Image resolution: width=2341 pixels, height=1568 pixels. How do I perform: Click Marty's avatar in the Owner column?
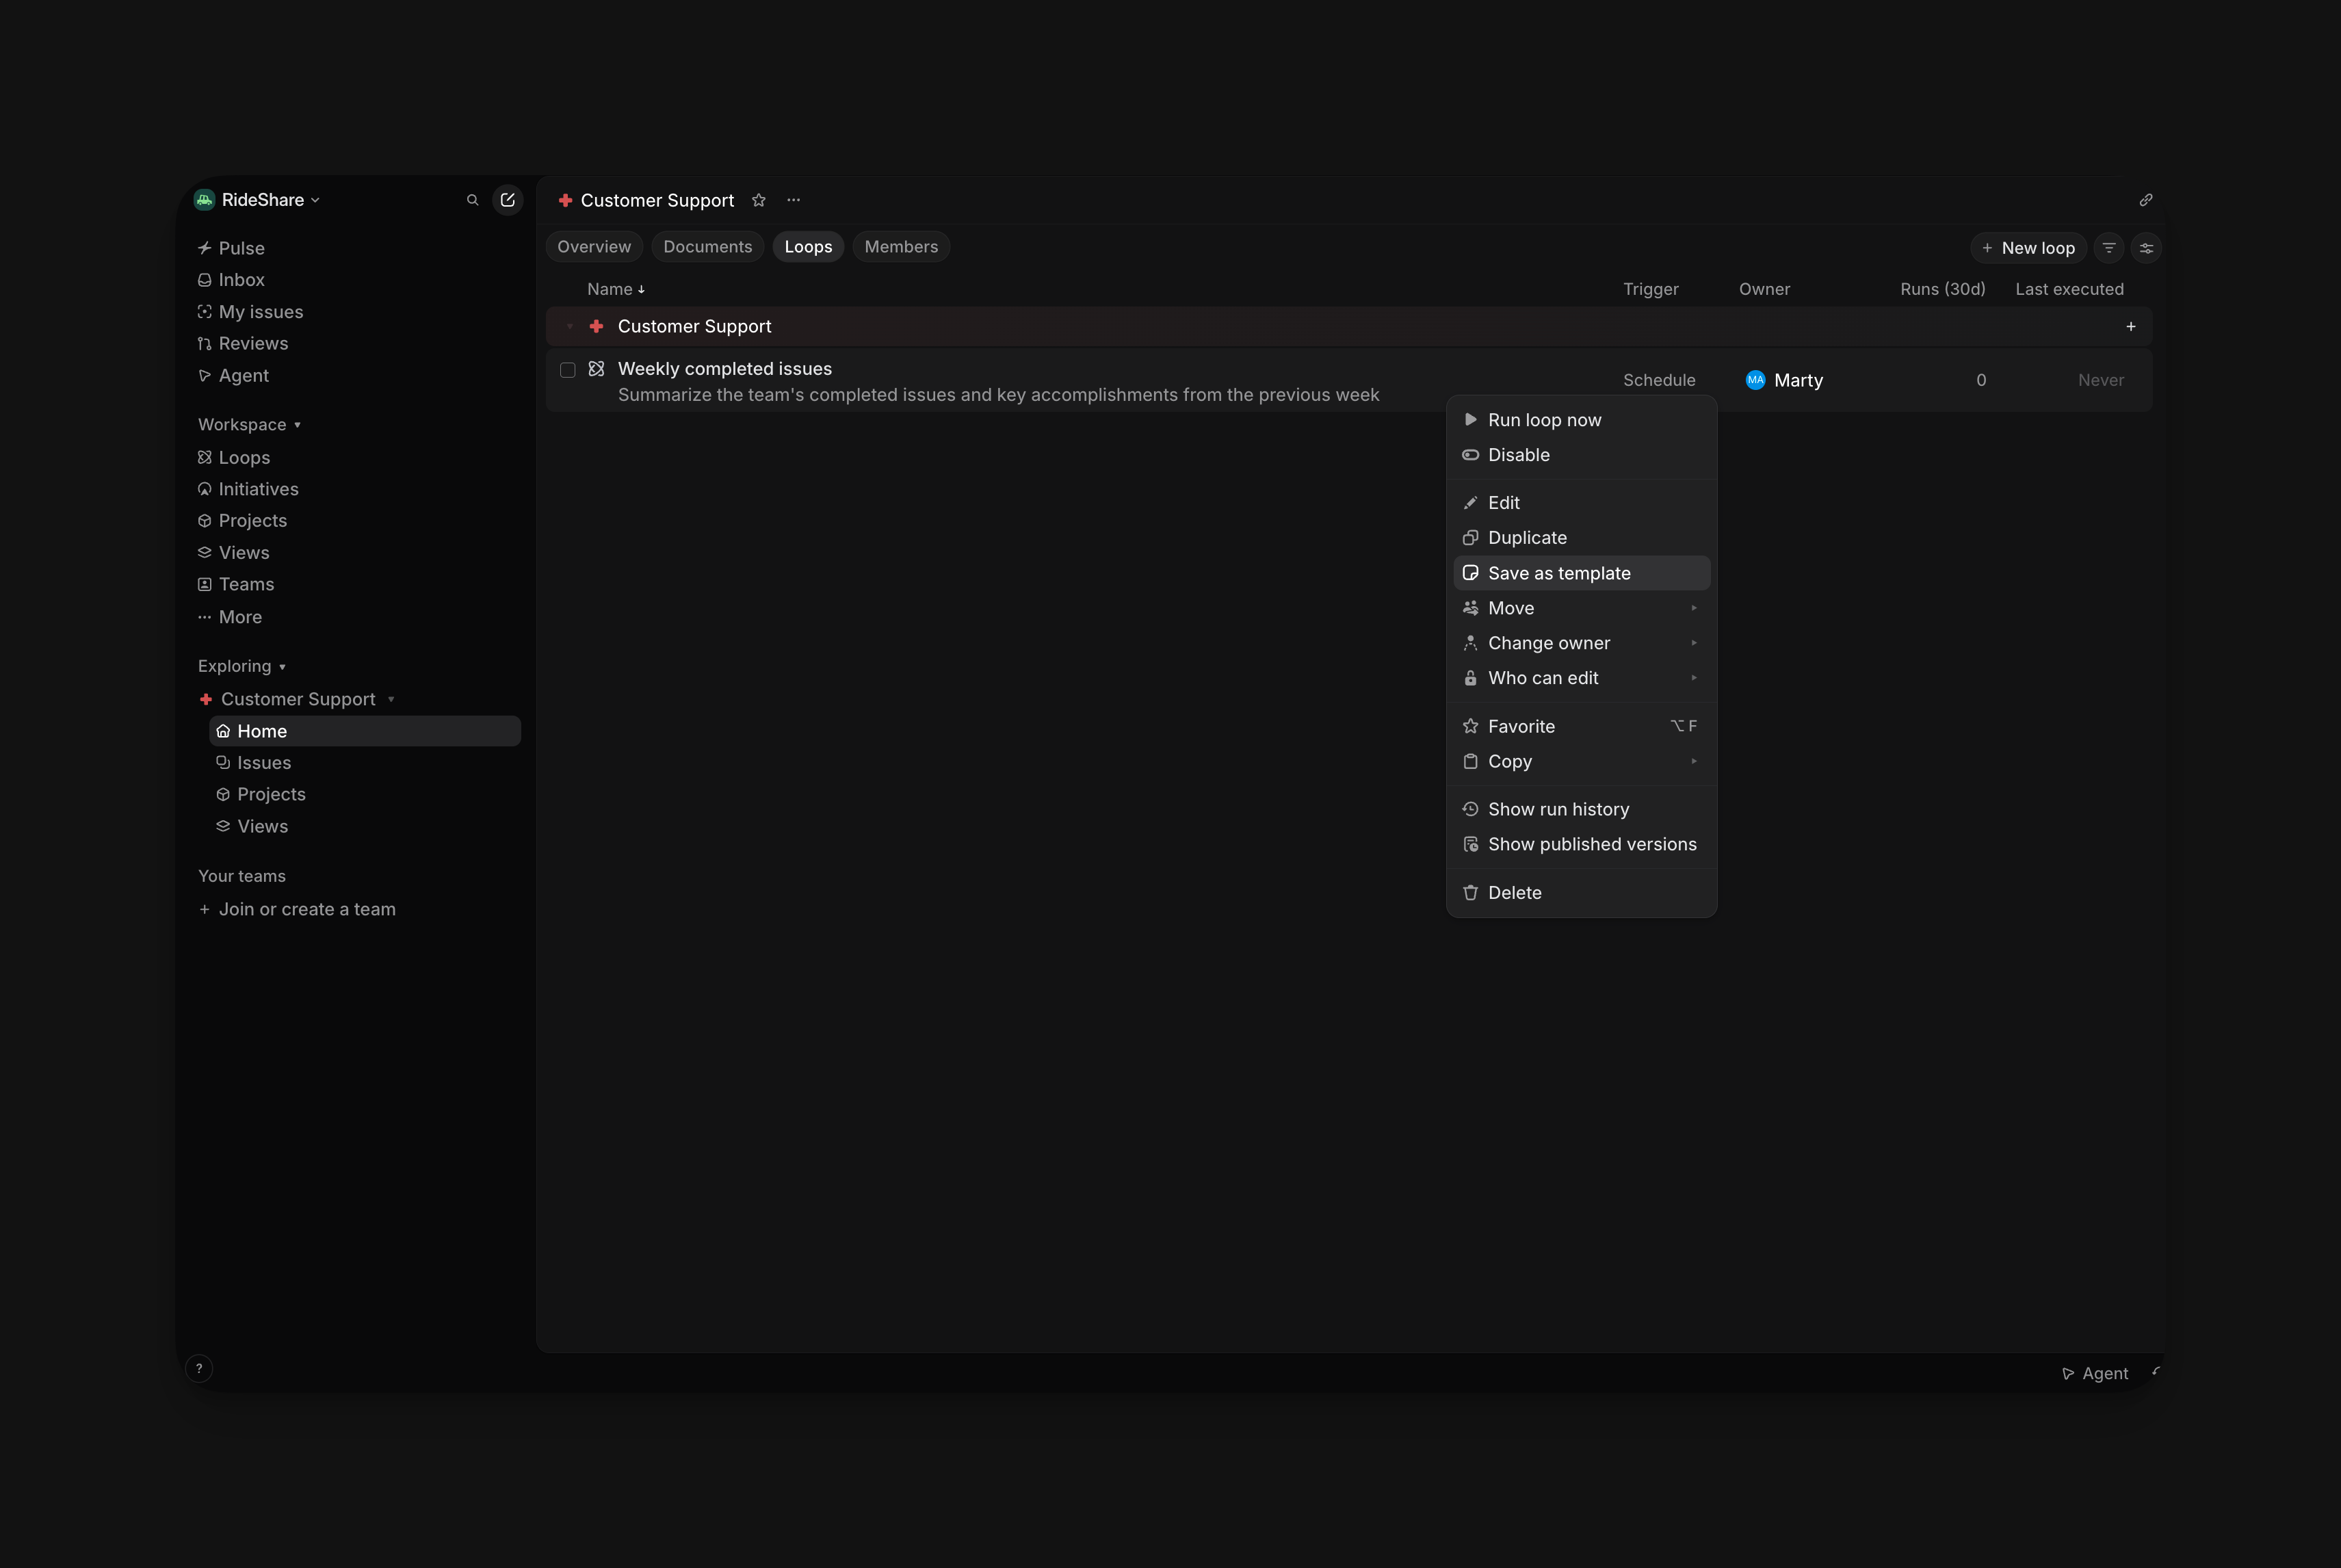point(1755,380)
